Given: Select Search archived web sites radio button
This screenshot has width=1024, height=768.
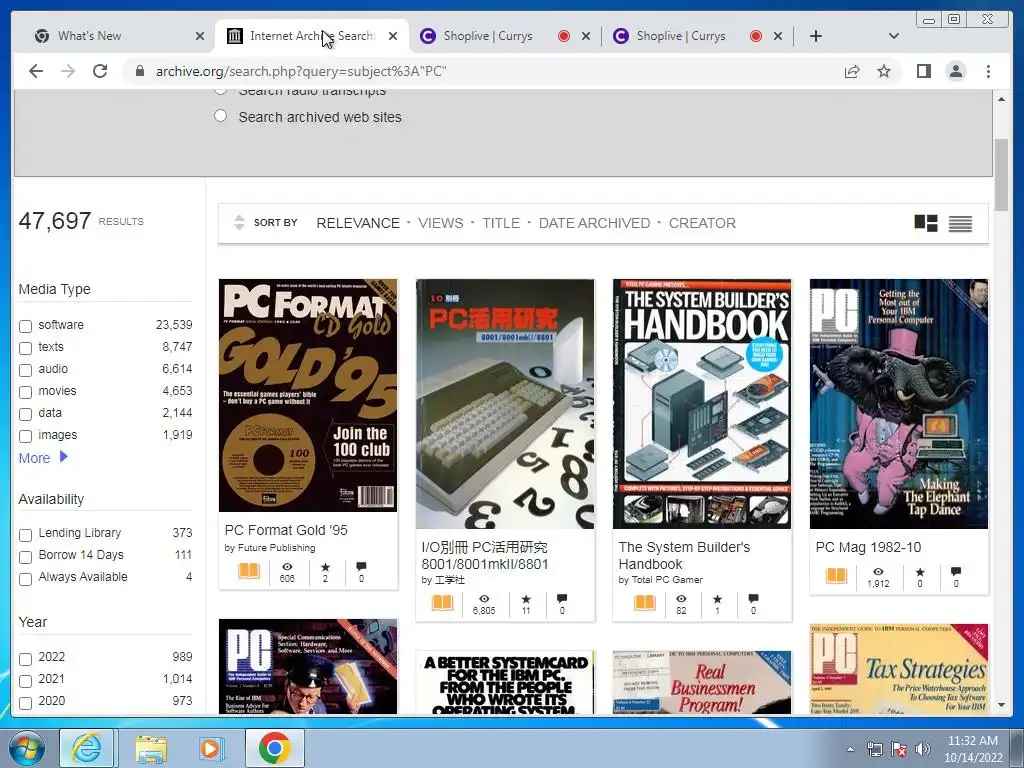Looking at the screenshot, I should click(221, 116).
